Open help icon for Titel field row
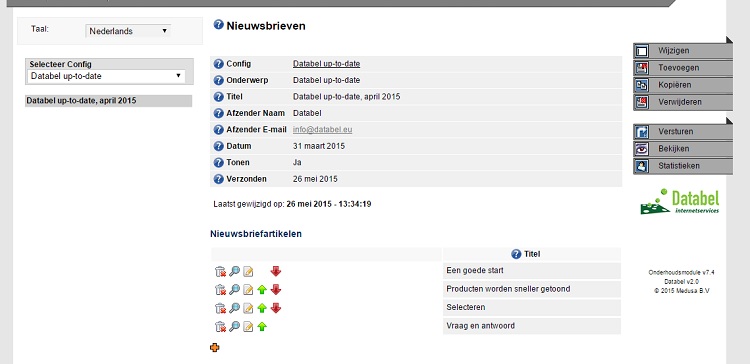750x364 pixels. coord(219,97)
